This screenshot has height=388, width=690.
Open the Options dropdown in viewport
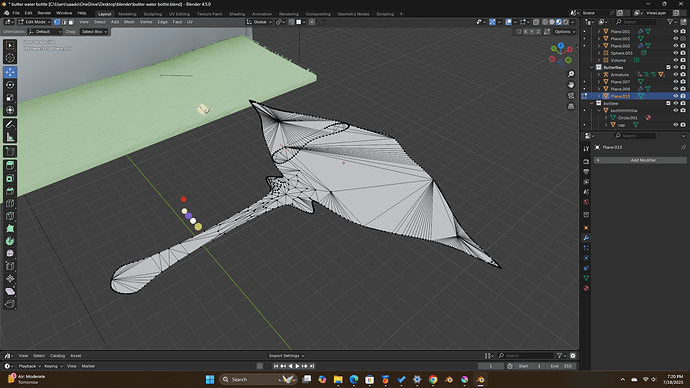point(565,32)
